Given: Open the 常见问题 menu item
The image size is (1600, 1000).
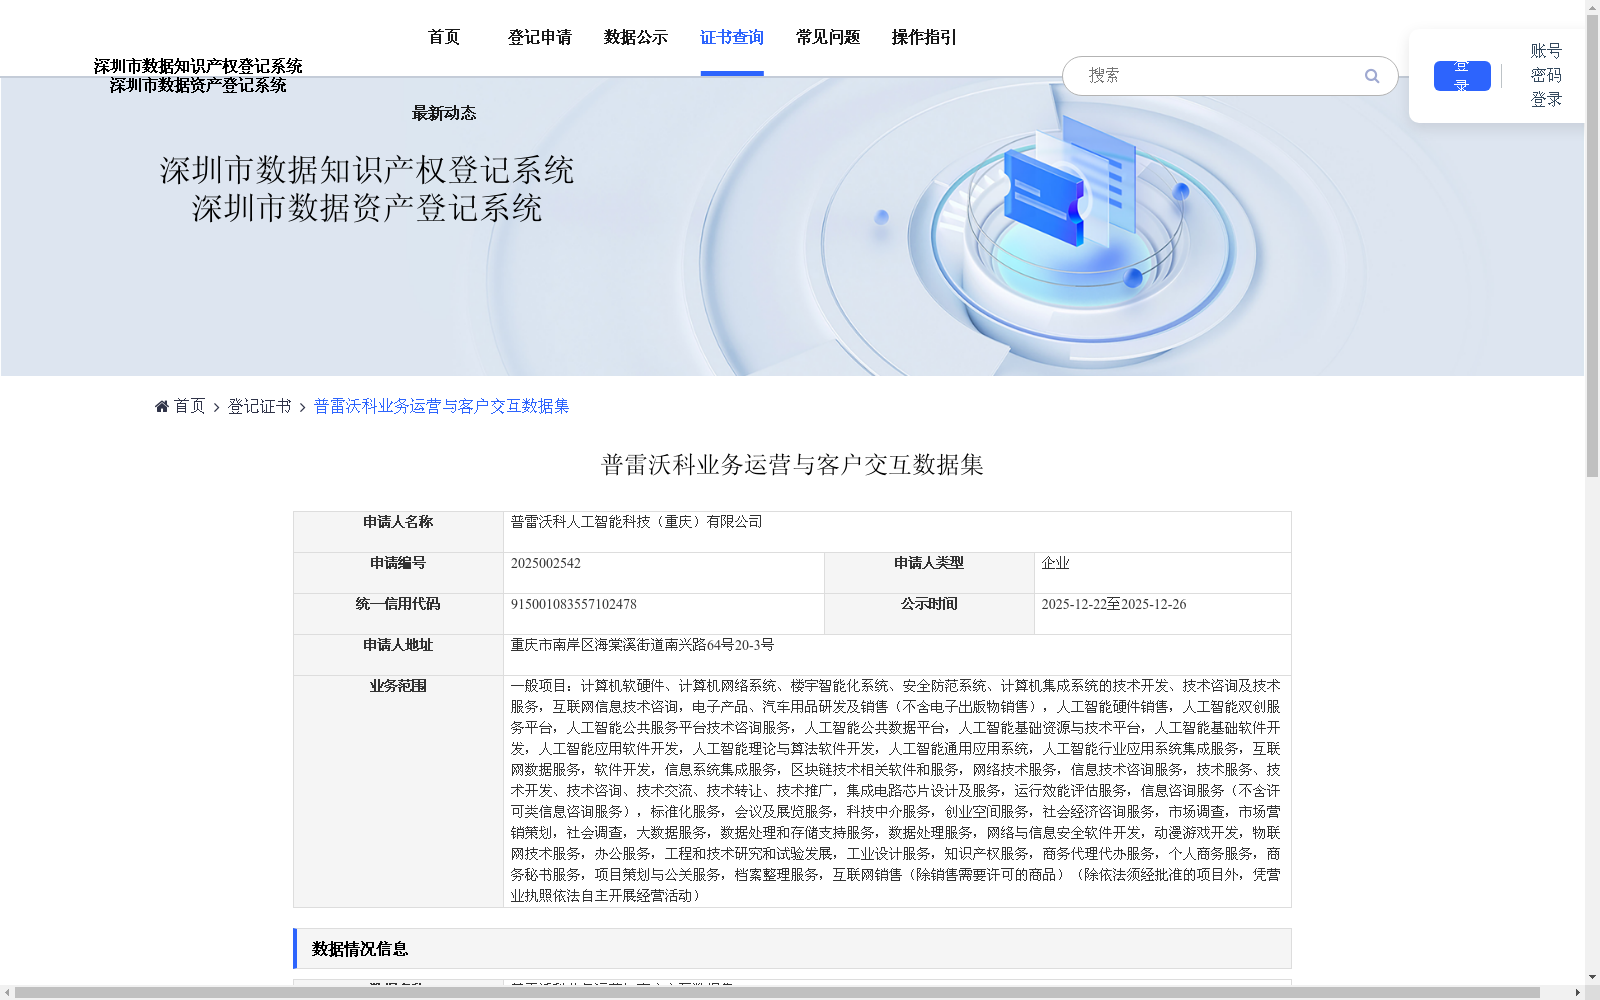Looking at the screenshot, I should point(828,37).
